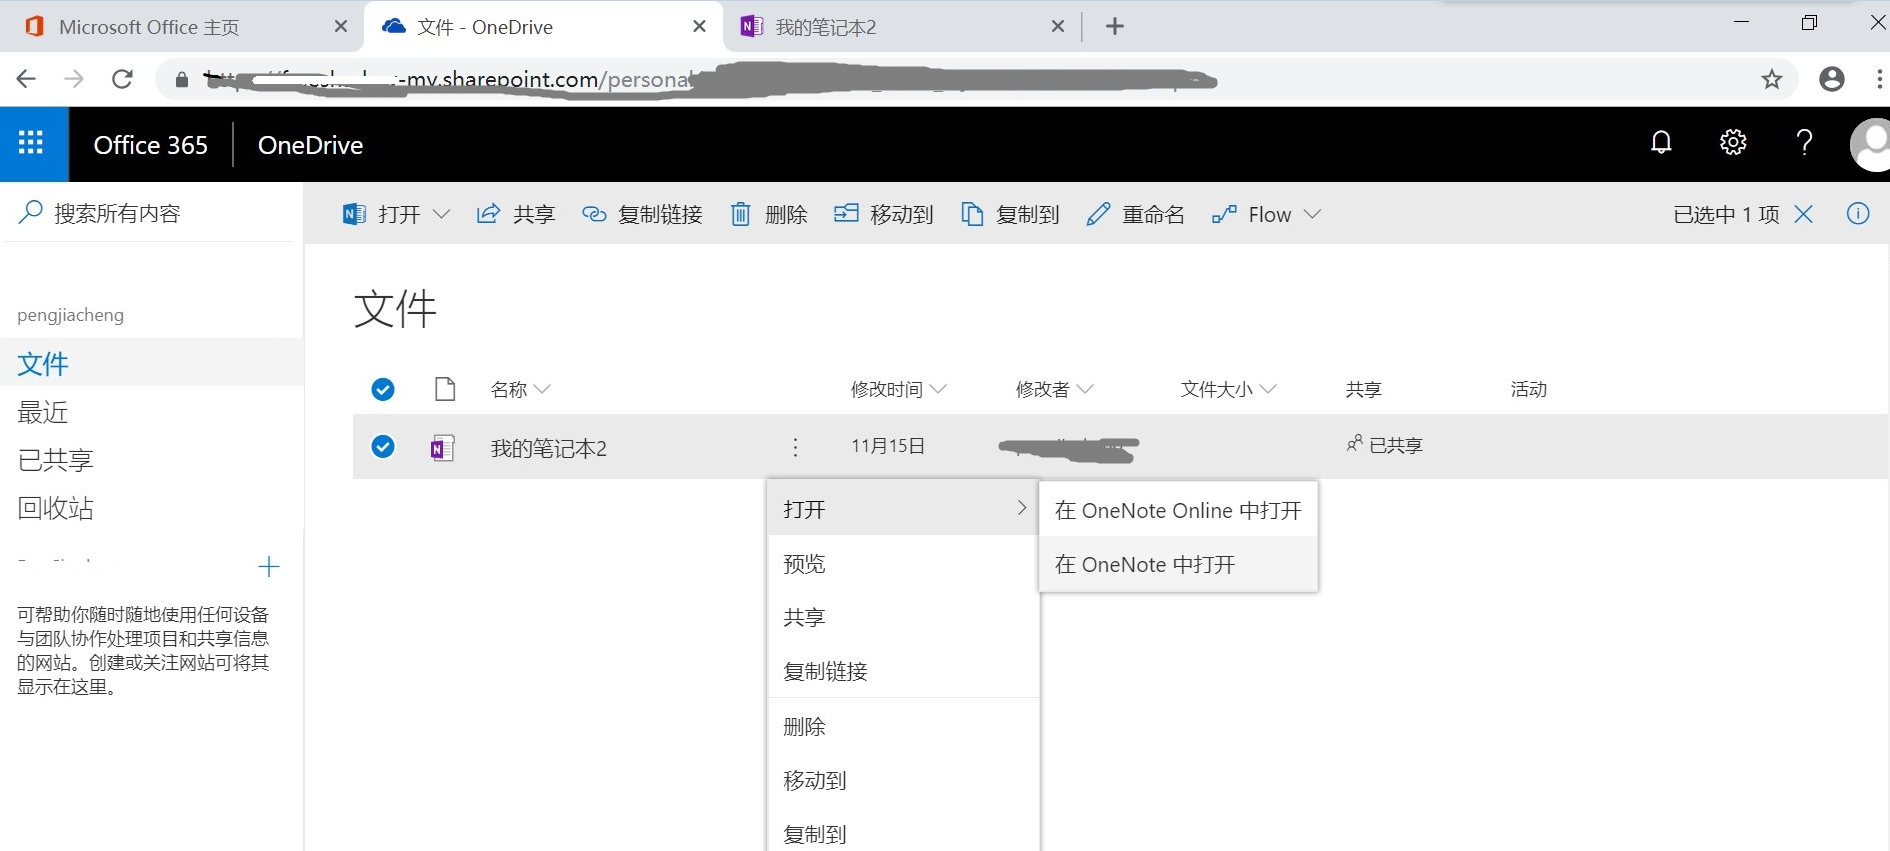This screenshot has height=851, width=1890.
Task: Click the 11月15日 modified date cell
Action: (x=888, y=446)
